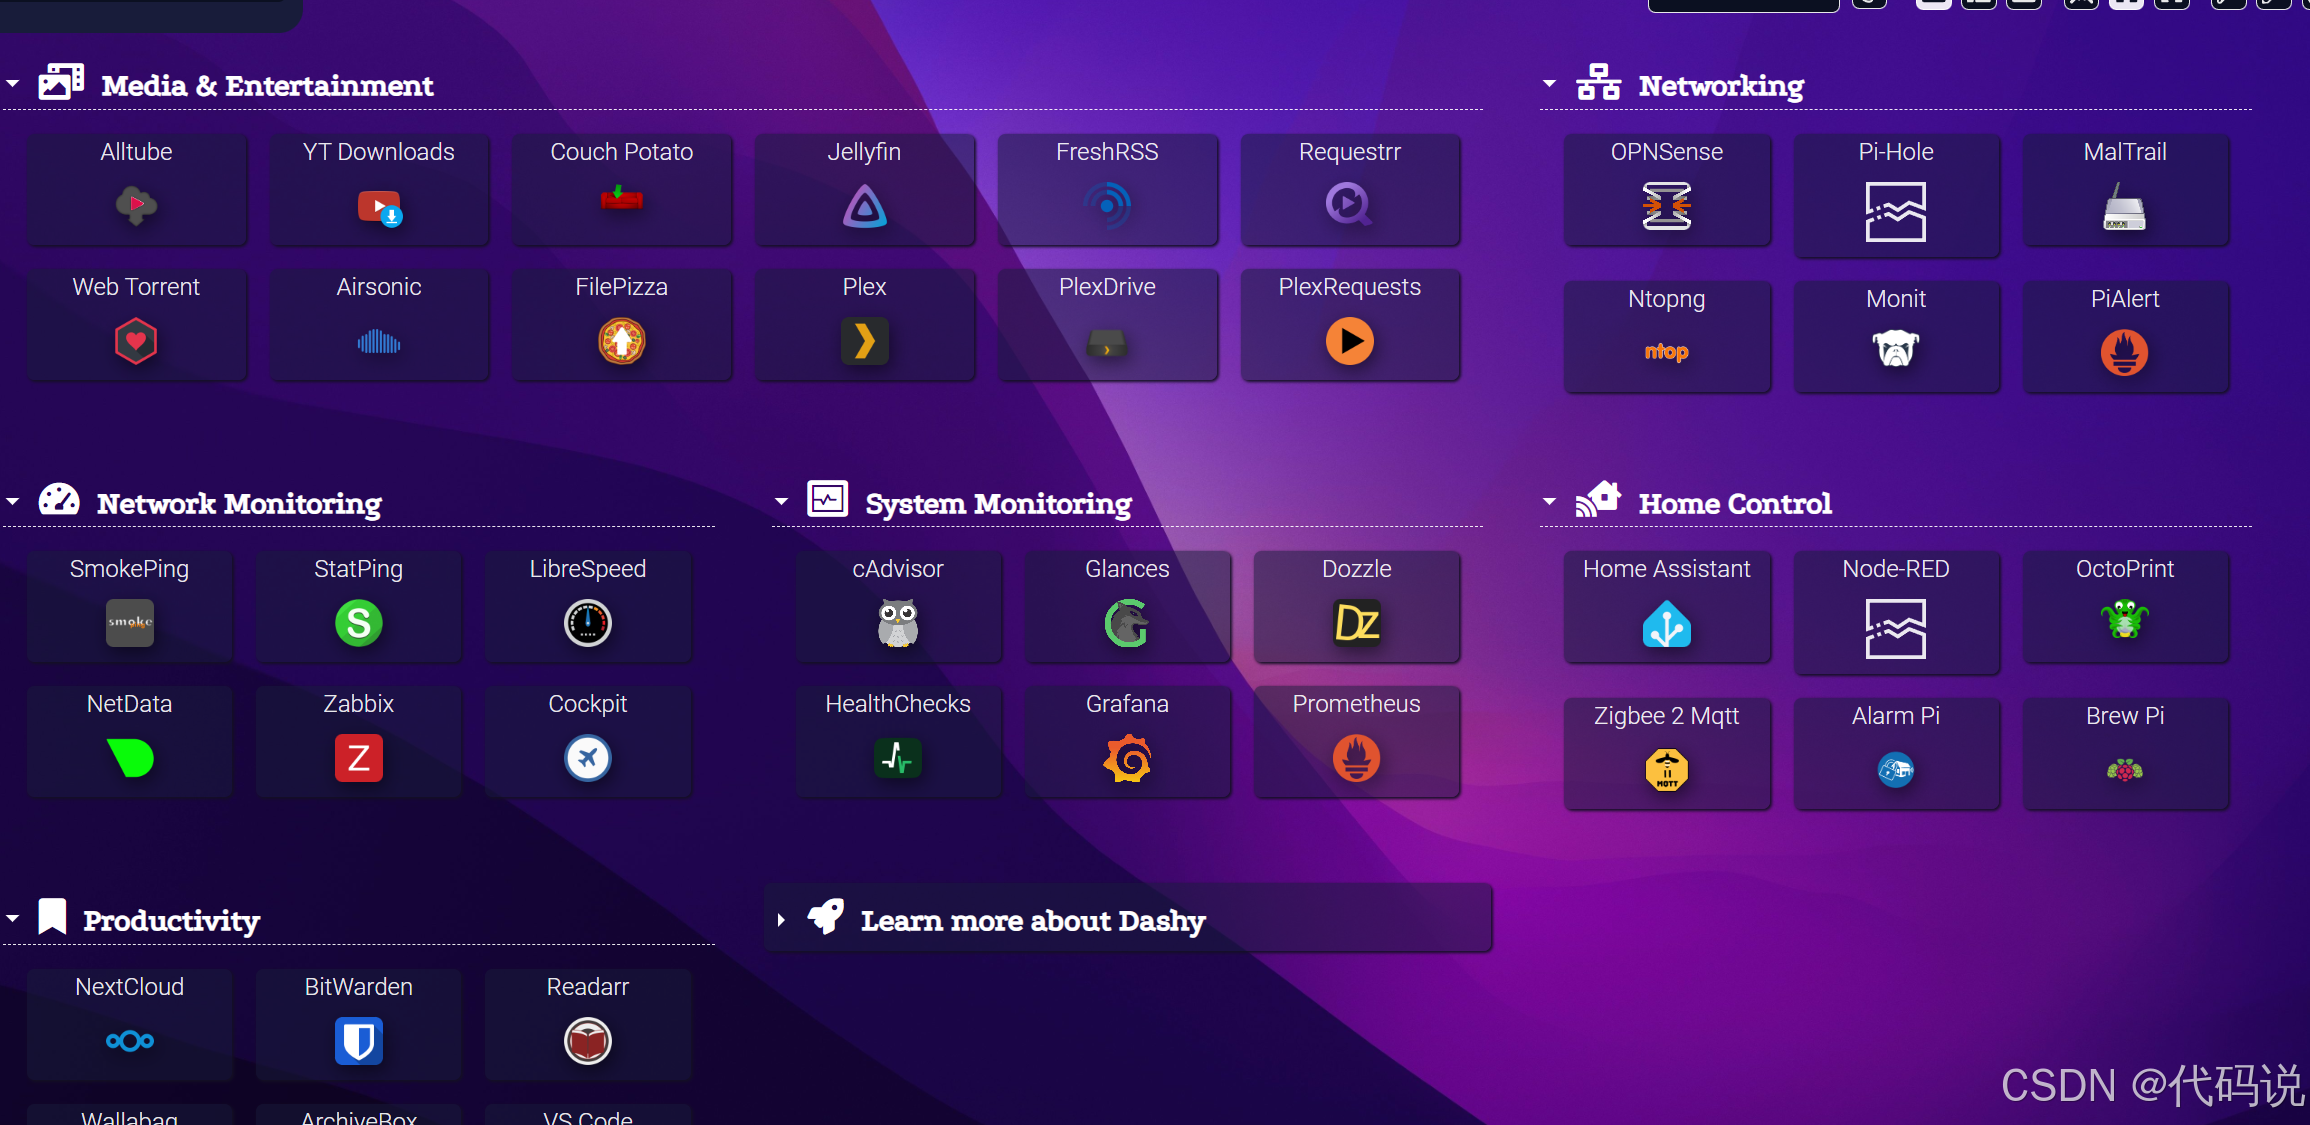Collapse the Productivity section arrow
The width and height of the screenshot is (2310, 1125).
[13, 918]
